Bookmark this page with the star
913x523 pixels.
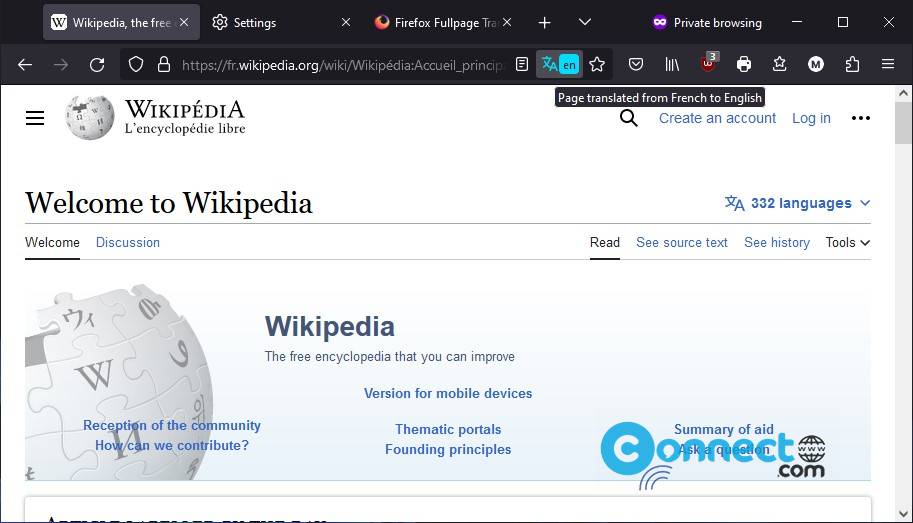tap(597, 64)
